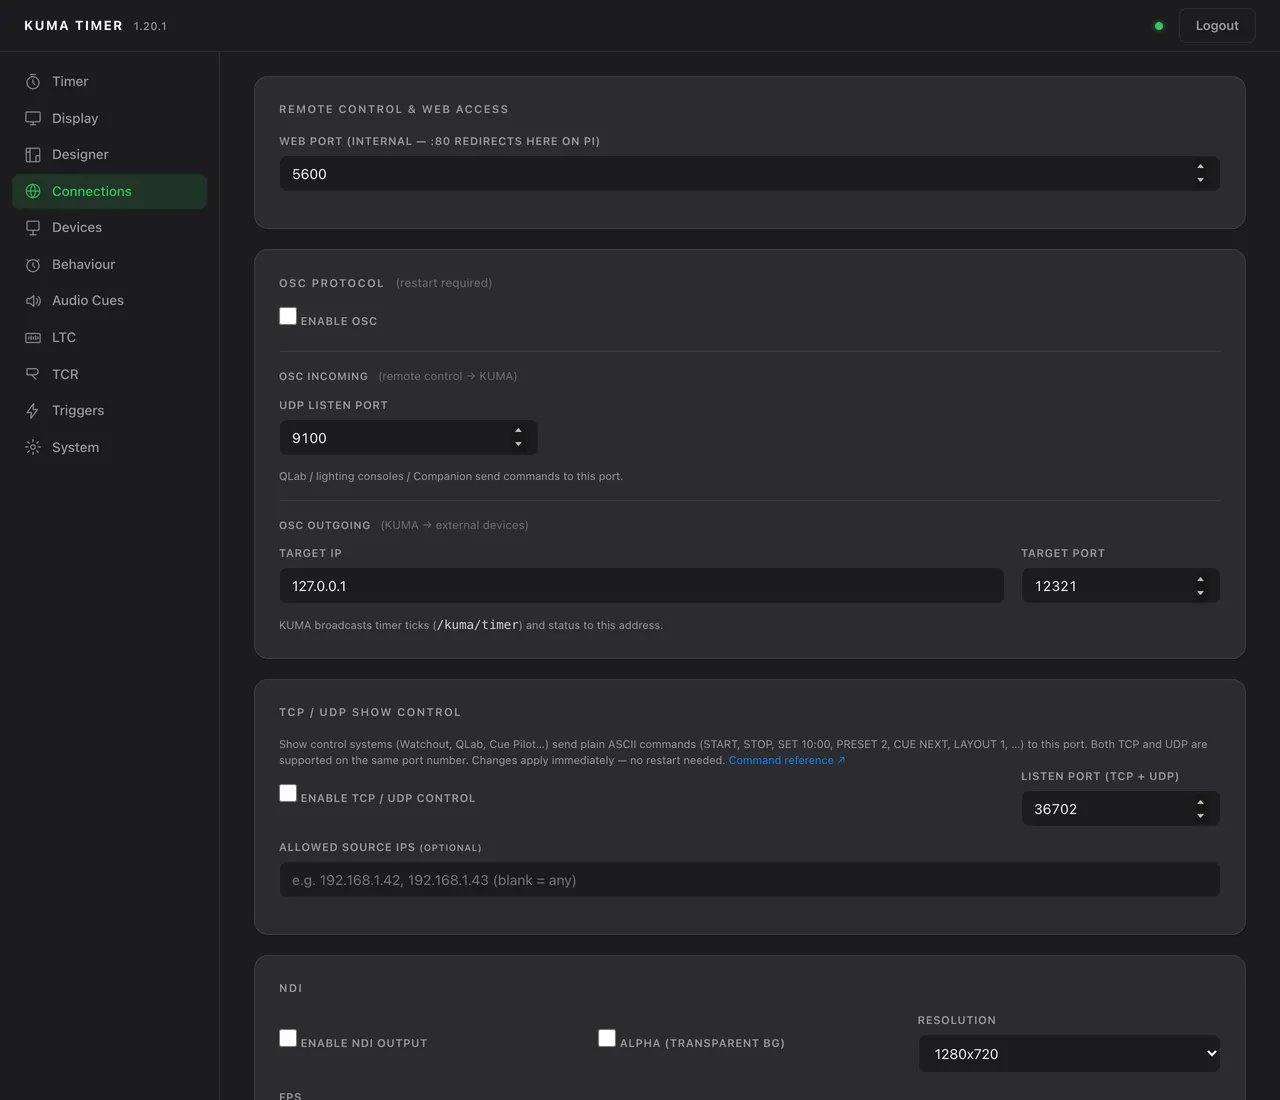
Task: Focus the Web Port input field
Action: (x=749, y=174)
